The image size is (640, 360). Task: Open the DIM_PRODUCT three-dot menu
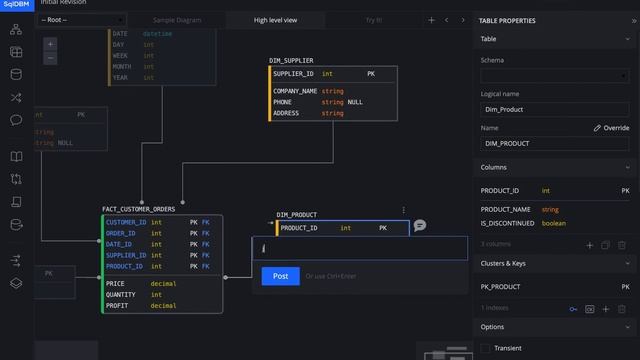click(x=404, y=210)
